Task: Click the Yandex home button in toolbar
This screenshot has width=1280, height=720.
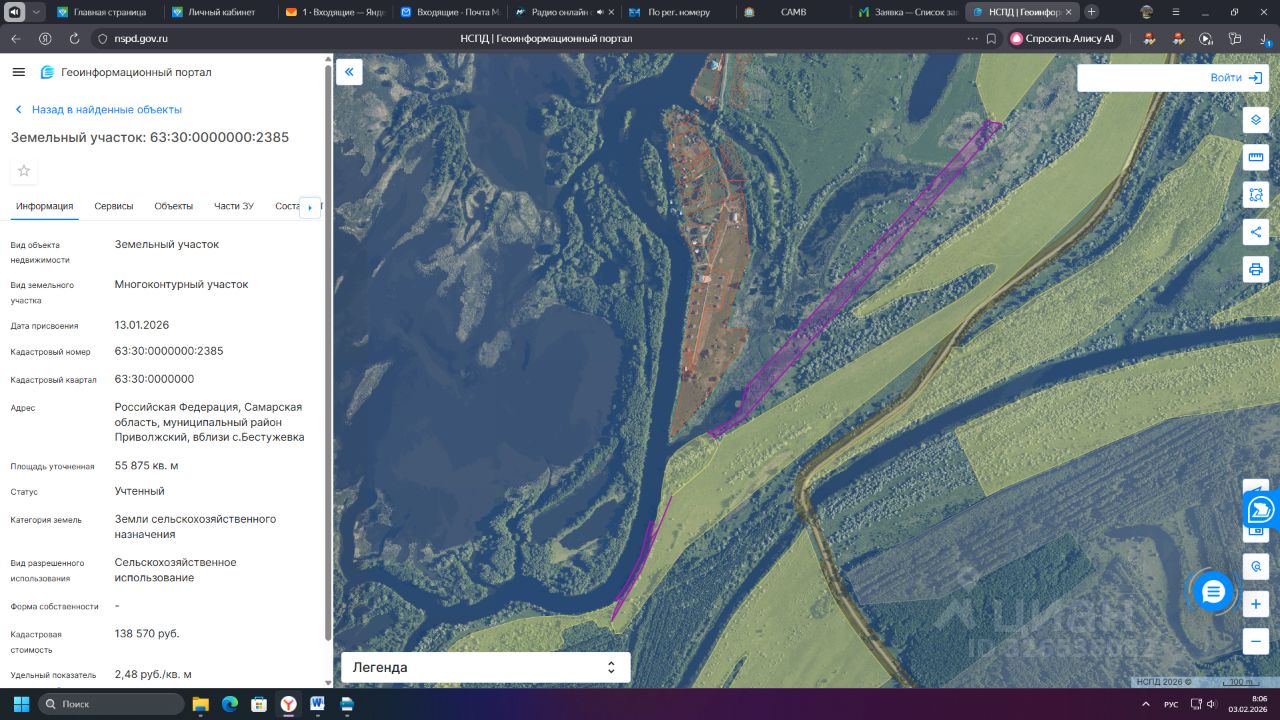Action: pos(45,38)
